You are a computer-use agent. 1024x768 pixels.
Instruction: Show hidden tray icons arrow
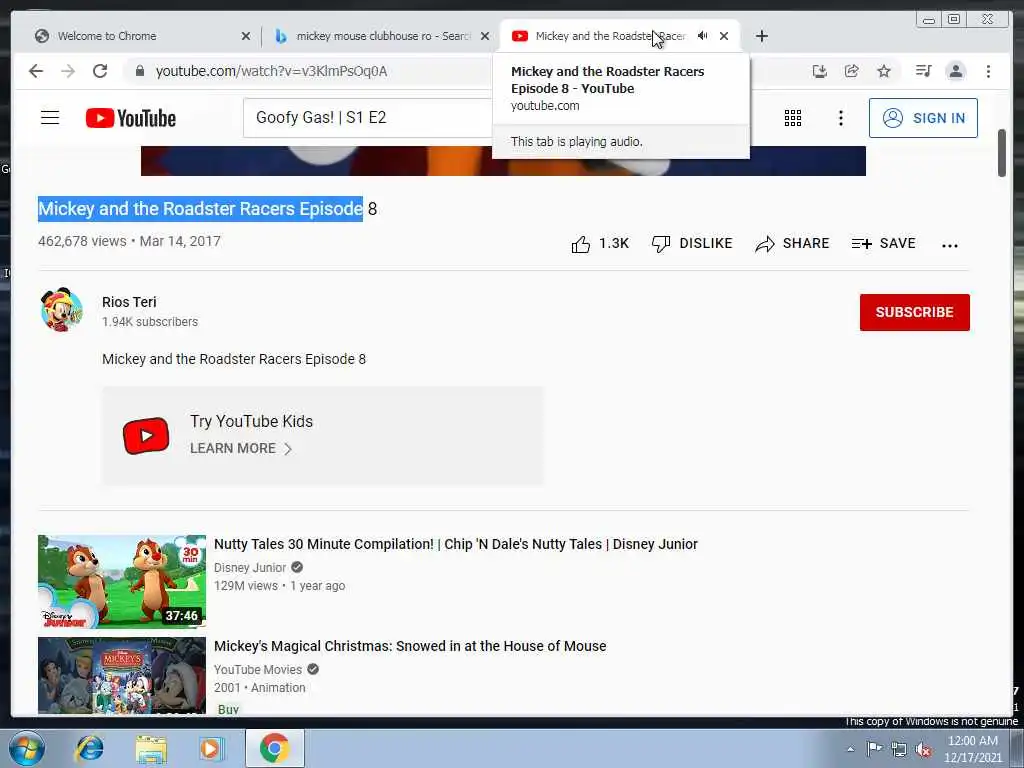[850, 749]
